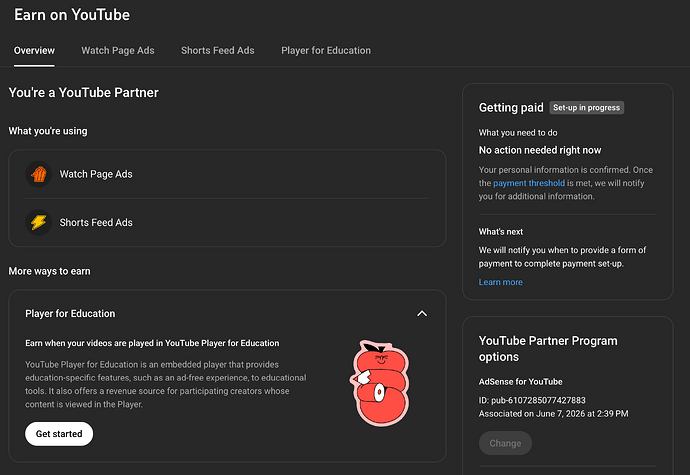
Task: Click the Set-up in progress badge
Action: point(587,108)
